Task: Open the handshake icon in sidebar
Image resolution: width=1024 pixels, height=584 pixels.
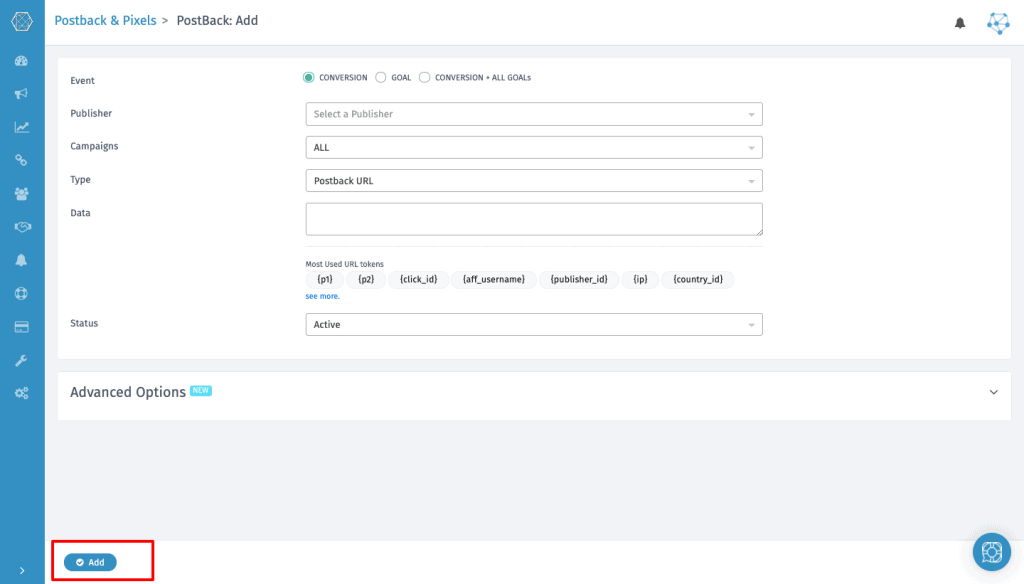Action: click(22, 227)
